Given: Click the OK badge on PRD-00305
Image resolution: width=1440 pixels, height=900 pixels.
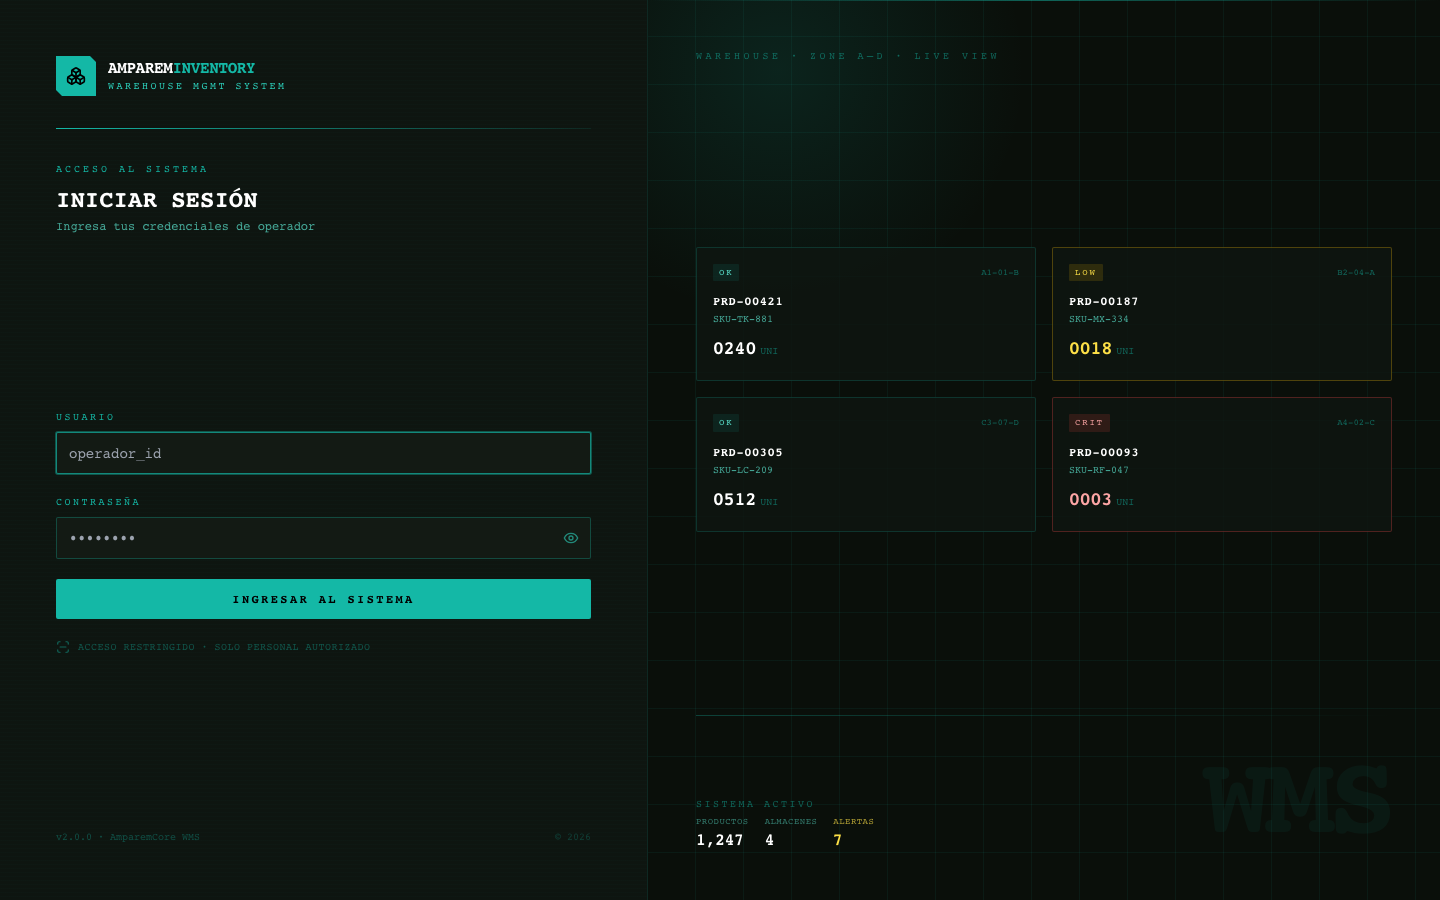Looking at the screenshot, I should click(726, 423).
